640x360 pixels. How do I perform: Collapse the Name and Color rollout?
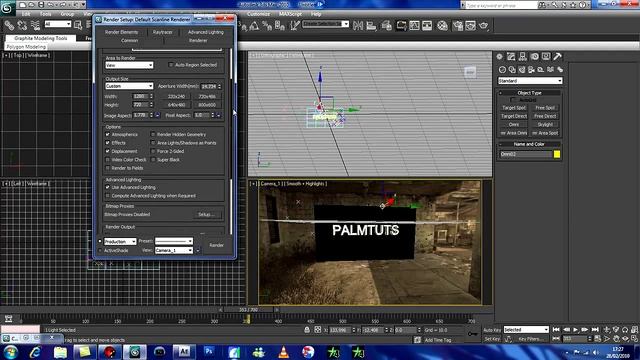click(x=529, y=144)
